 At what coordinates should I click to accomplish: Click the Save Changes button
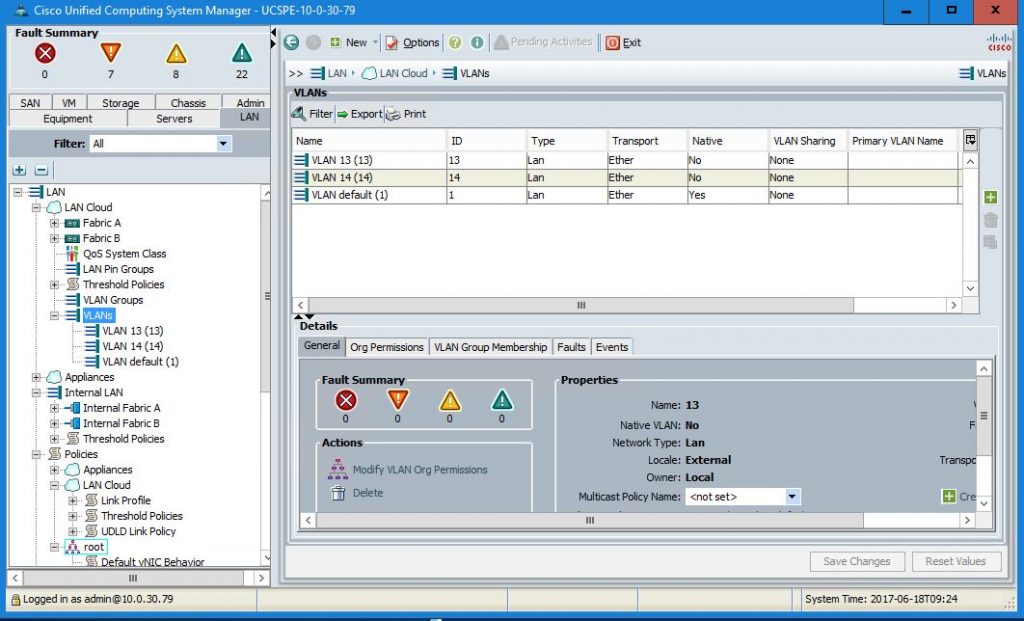click(856, 561)
